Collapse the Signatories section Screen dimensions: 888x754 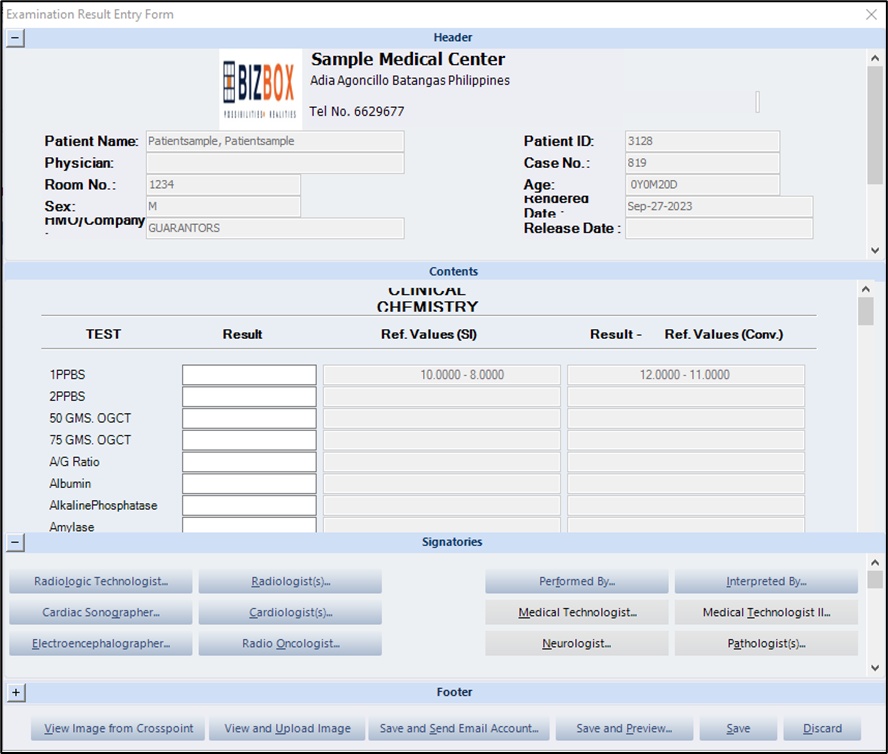click(15, 542)
